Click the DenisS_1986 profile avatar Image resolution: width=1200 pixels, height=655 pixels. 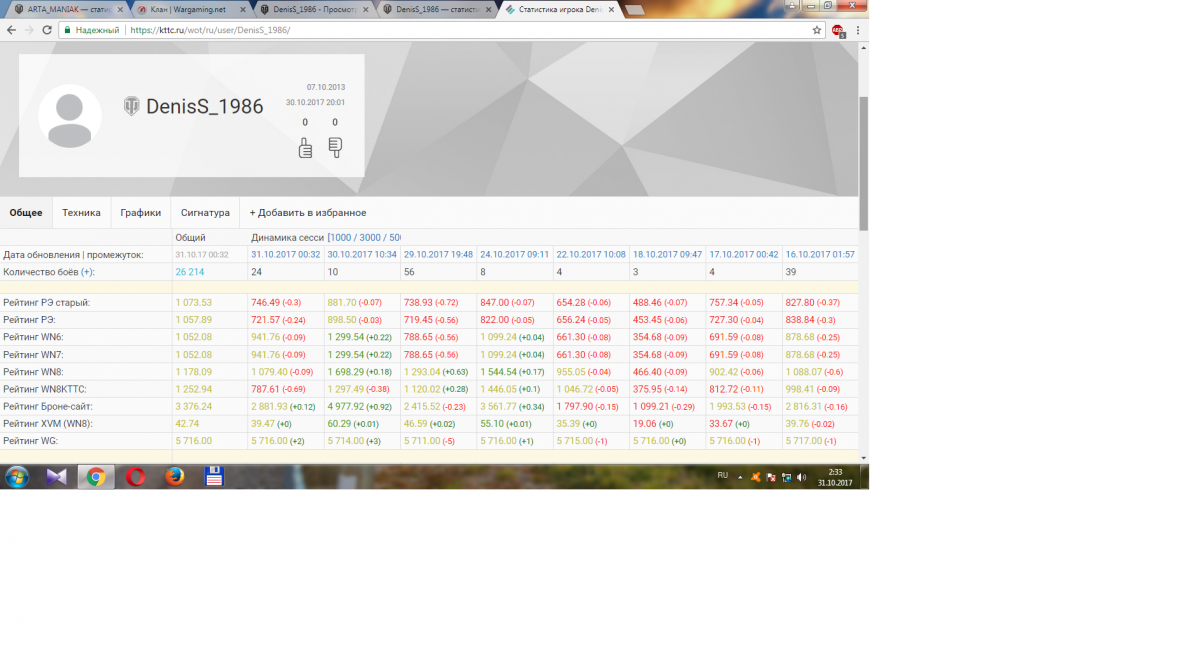pos(70,116)
